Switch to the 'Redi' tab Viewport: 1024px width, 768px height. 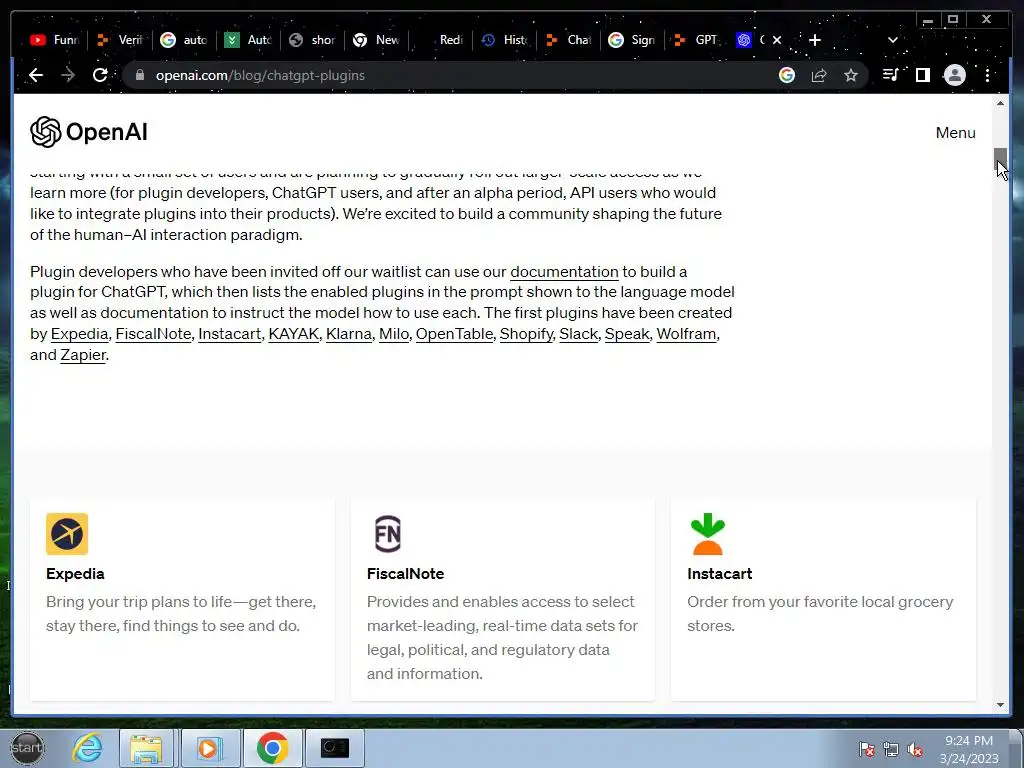[x=441, y=40]
